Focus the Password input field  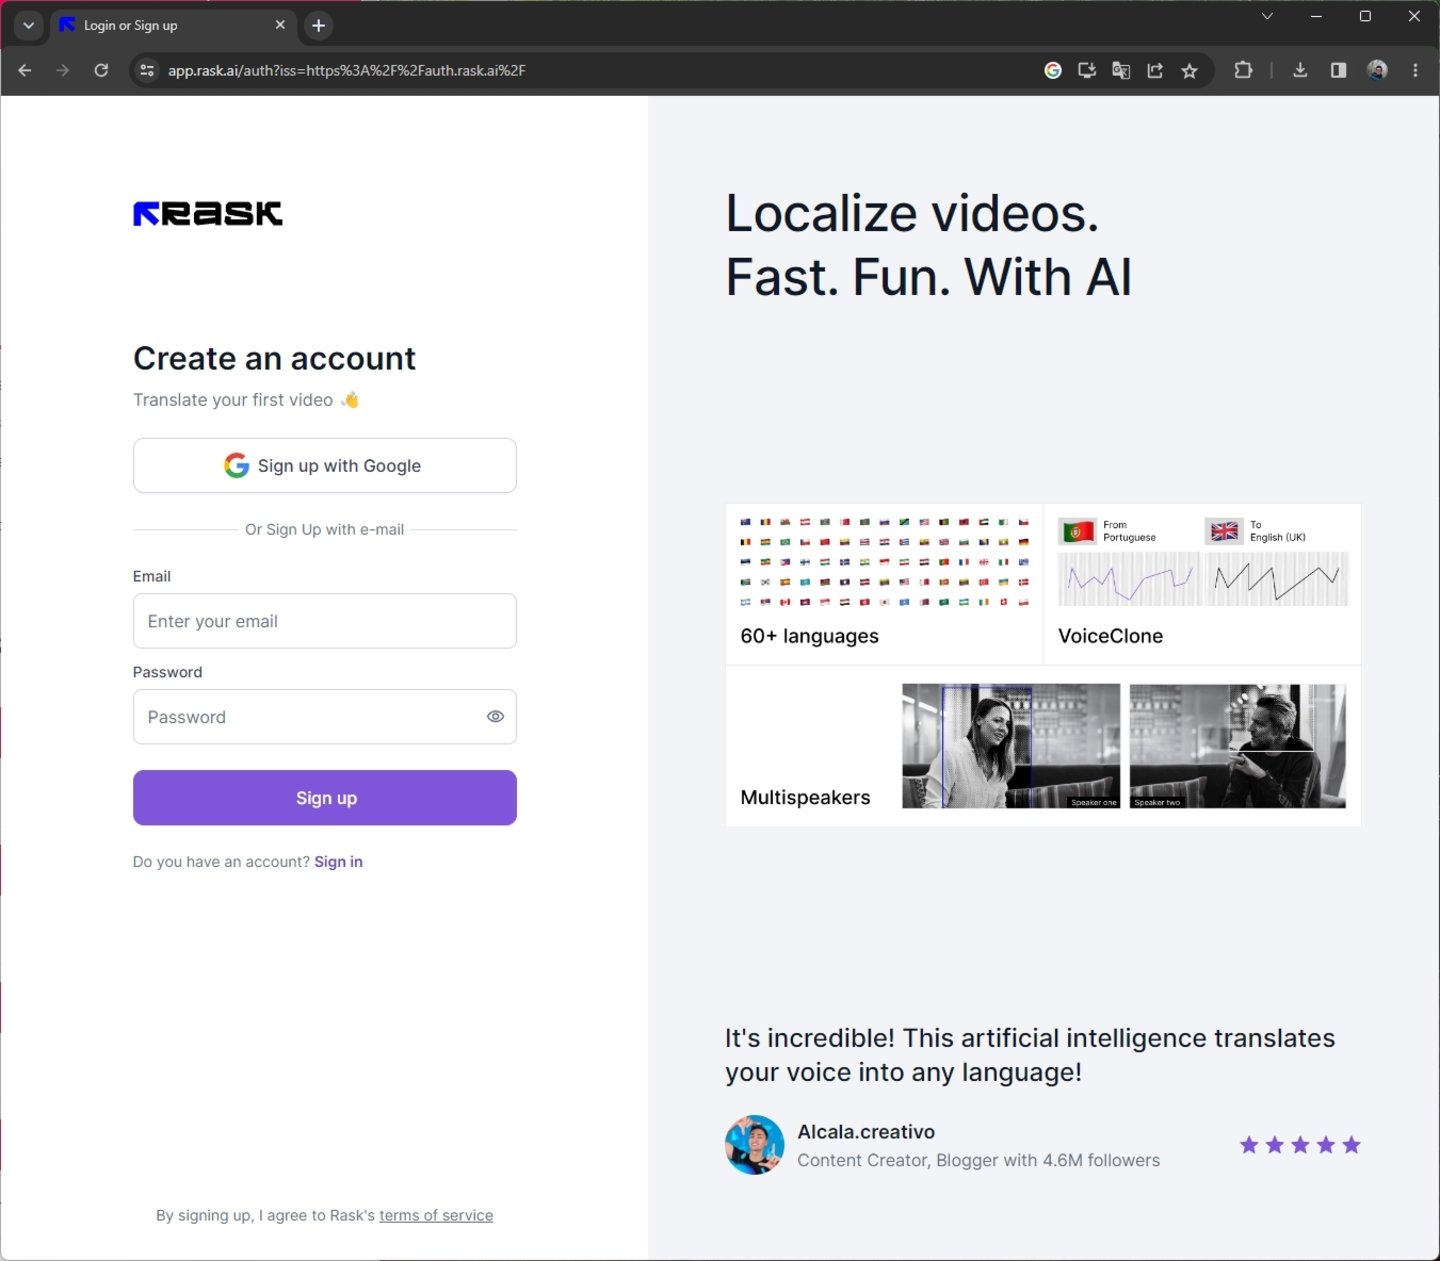tap(325, 717)
